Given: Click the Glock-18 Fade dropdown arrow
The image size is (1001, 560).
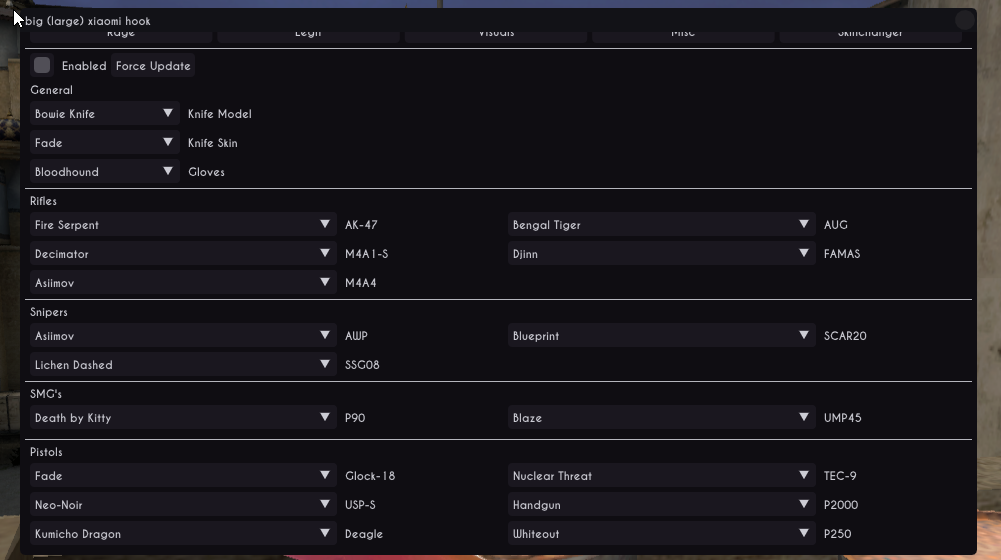Looking at the screenshot, I should (x=325, y=476).
